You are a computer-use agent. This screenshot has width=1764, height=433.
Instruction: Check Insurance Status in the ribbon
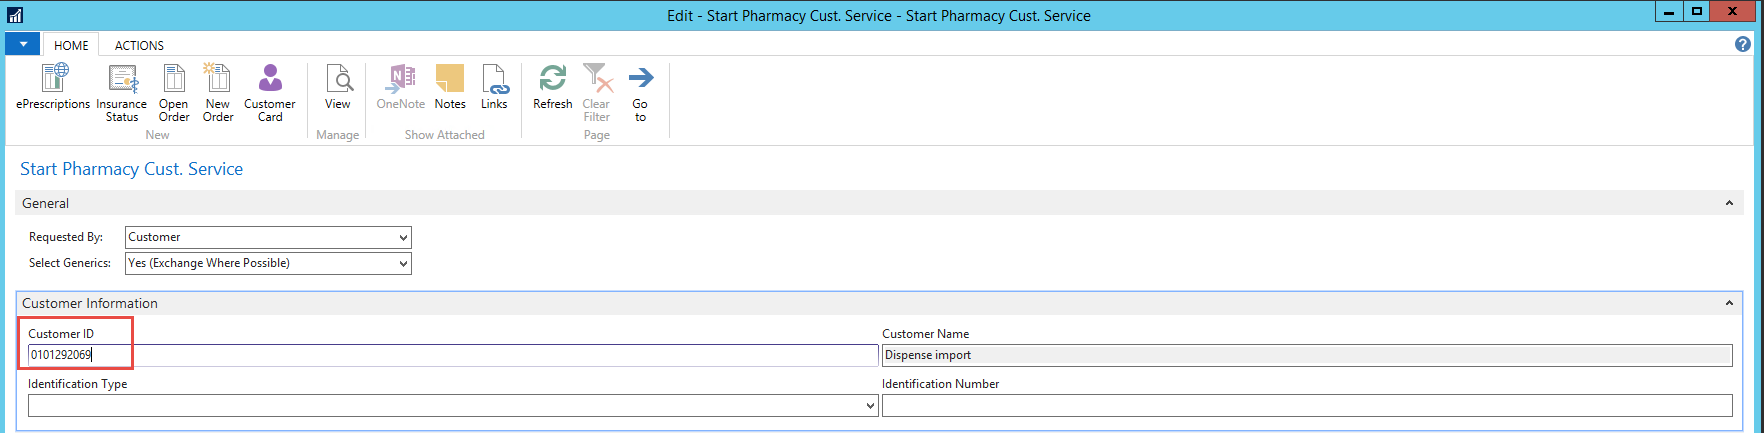point(122,79)
